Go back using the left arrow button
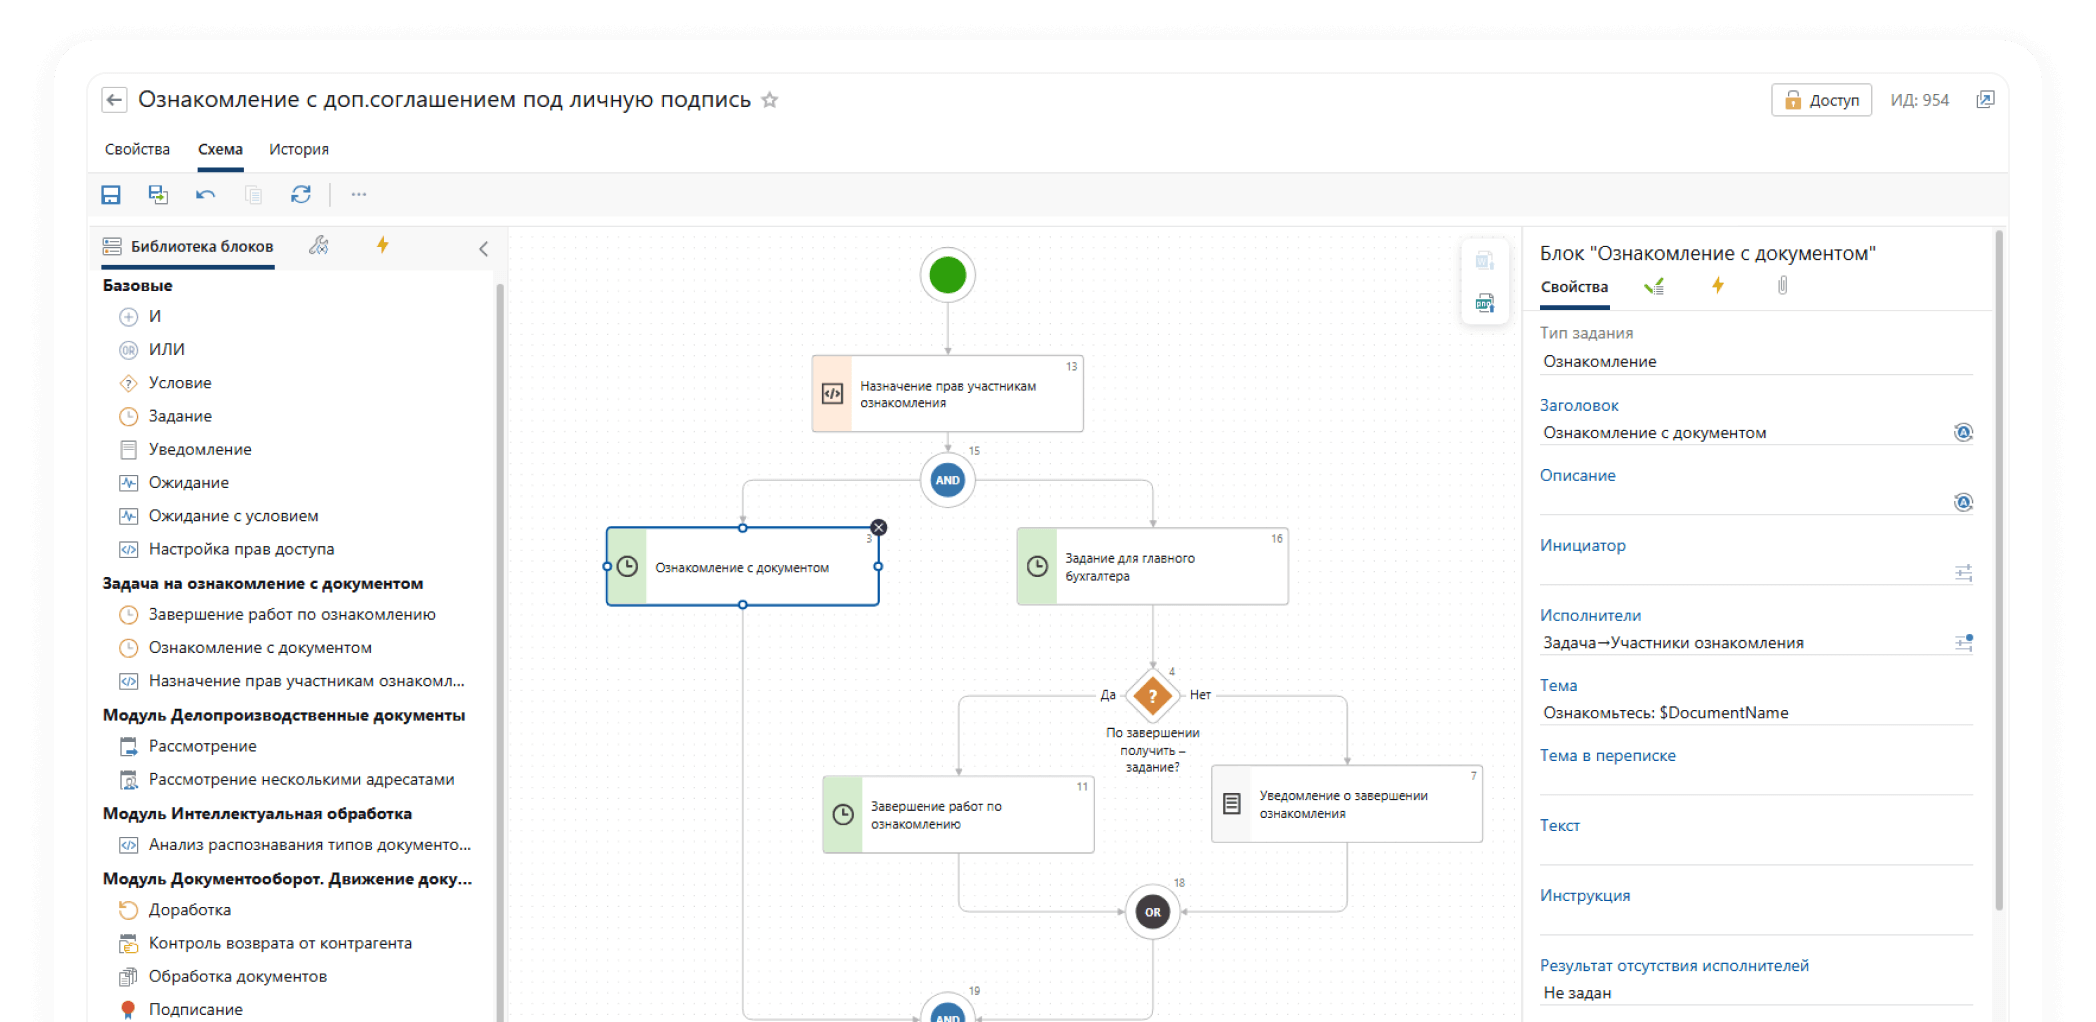Screen dimensions: 2096x1022 click(x=114, y=100)
